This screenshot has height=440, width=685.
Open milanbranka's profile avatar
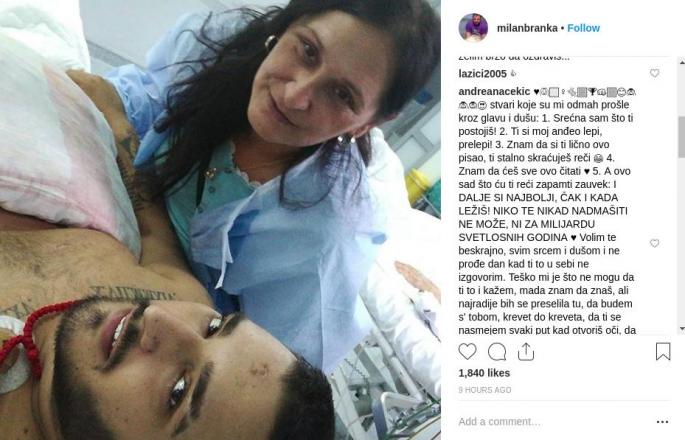(x=473, y=28)
